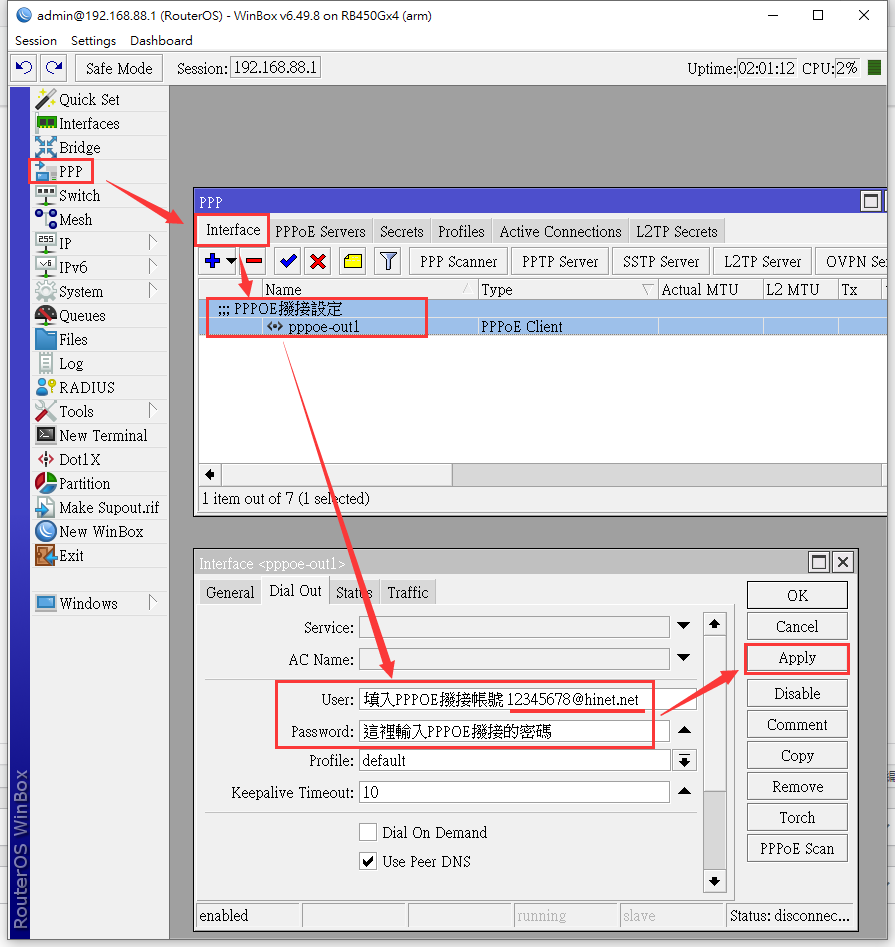Expand the IP submenu arrow
The width and height of the screenshot is (895, 947).
[153, 243]
